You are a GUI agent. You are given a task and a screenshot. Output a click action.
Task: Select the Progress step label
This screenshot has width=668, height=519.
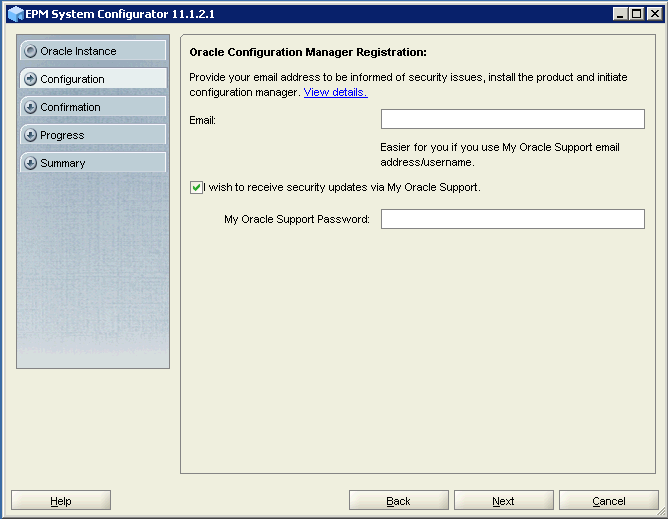coord(62,136)
